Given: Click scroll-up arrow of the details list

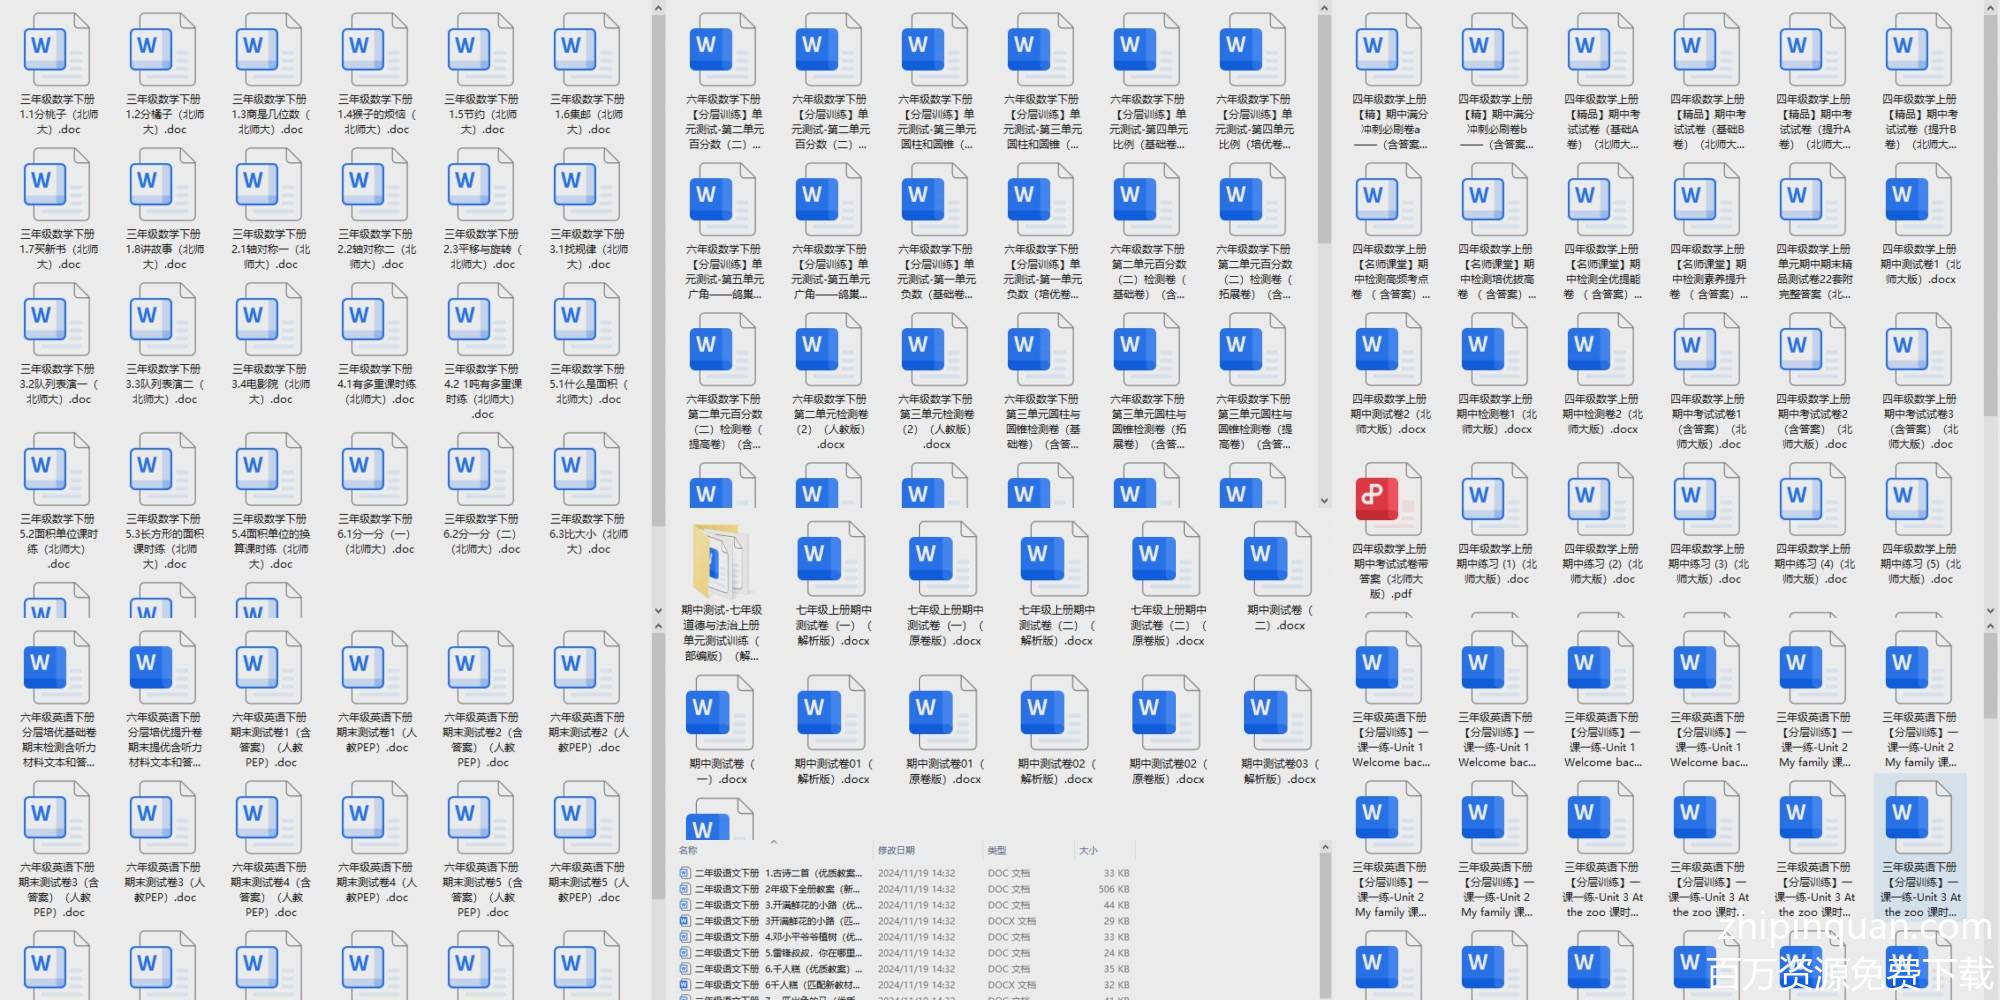Looking at the screenshot, I should 1324,848.
